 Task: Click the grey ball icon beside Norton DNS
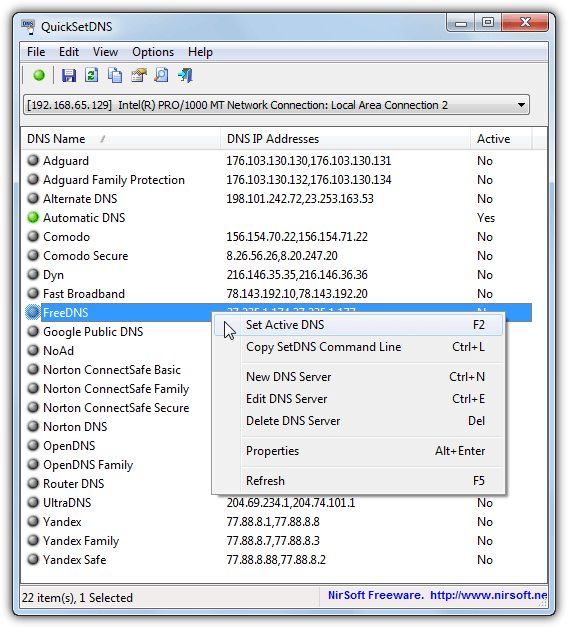[33, 426]
